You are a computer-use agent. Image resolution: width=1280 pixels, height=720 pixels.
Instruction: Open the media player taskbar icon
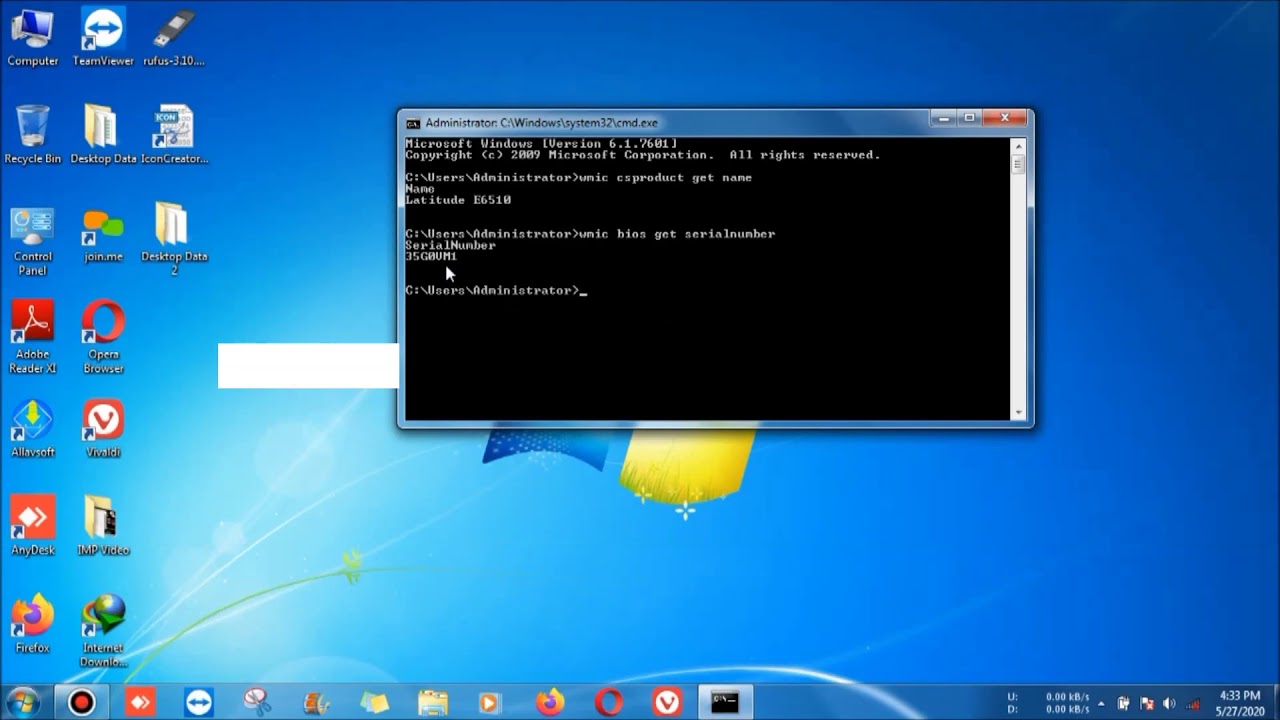(490, 702)
